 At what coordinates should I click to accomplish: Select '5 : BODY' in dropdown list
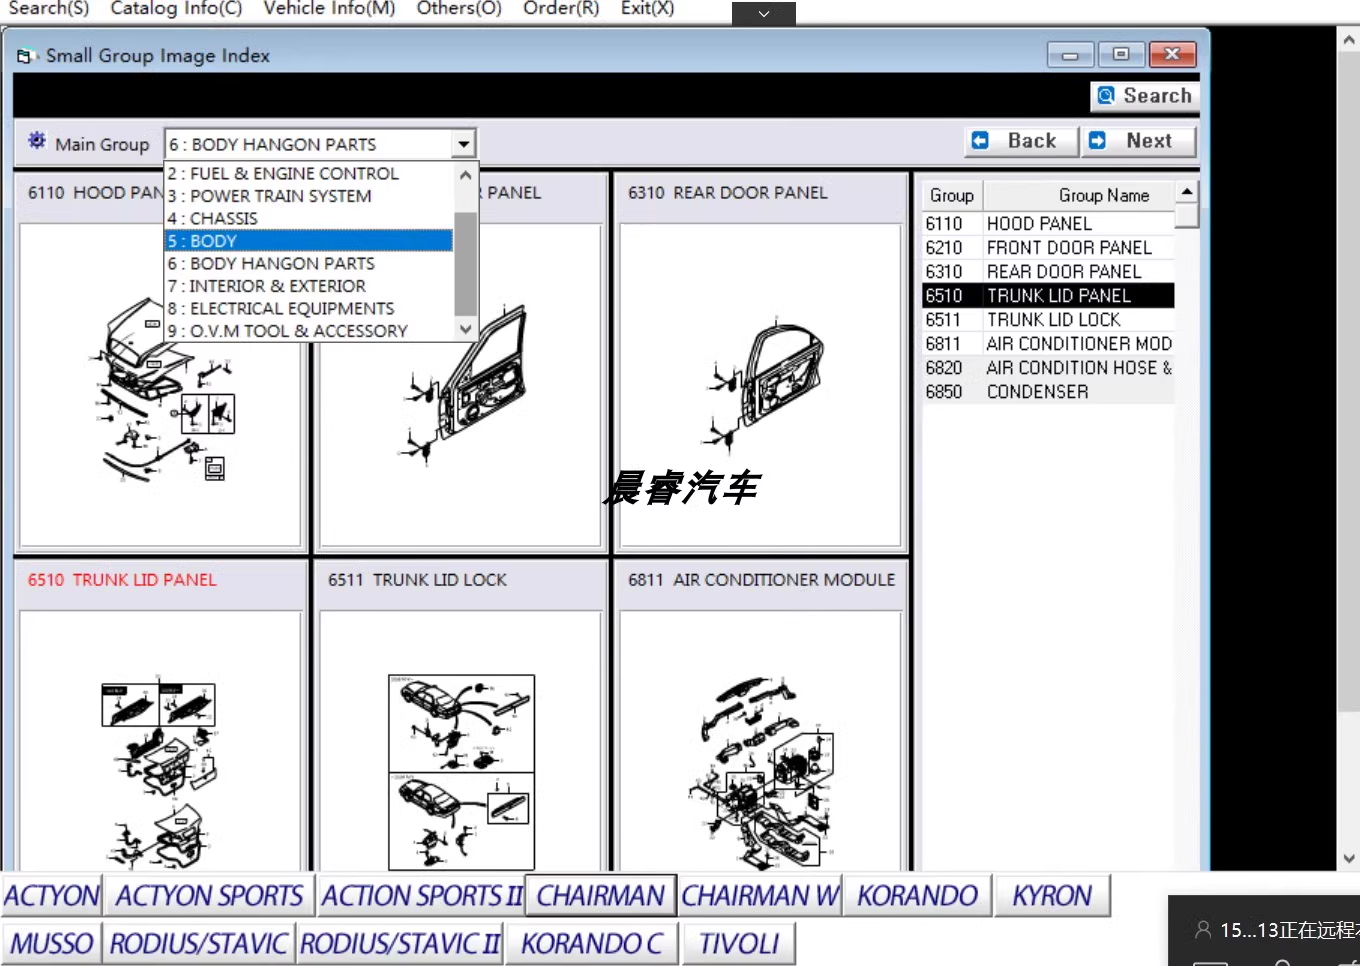(x=308, y=241)
